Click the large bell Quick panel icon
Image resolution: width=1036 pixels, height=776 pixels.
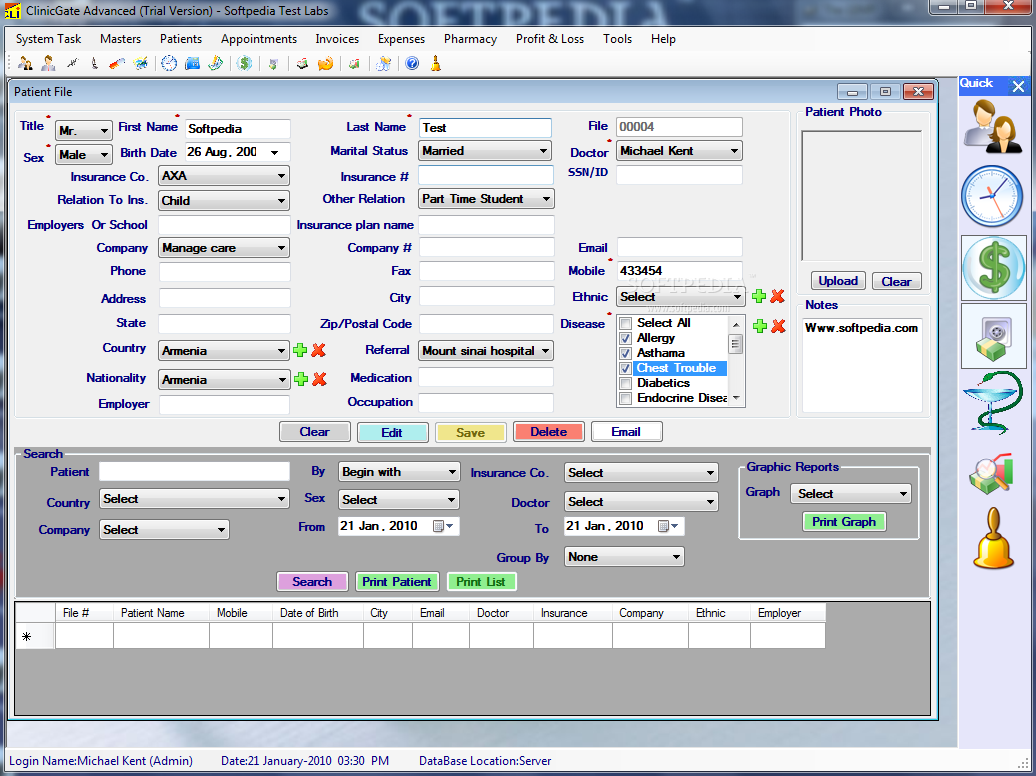point(993,538)
